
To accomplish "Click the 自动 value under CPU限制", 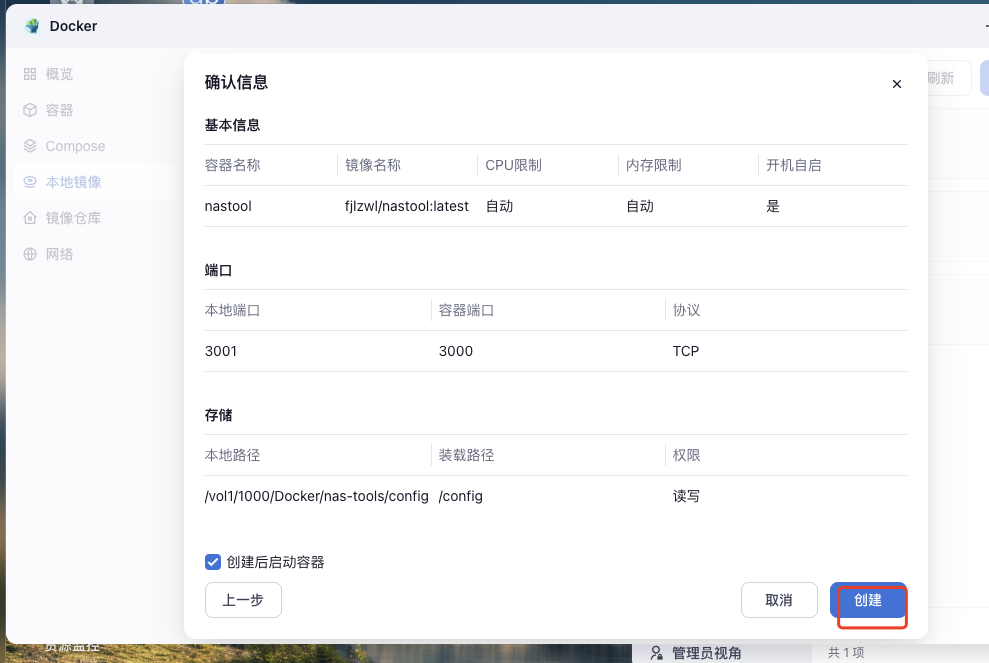I will [x=499, y=206].
